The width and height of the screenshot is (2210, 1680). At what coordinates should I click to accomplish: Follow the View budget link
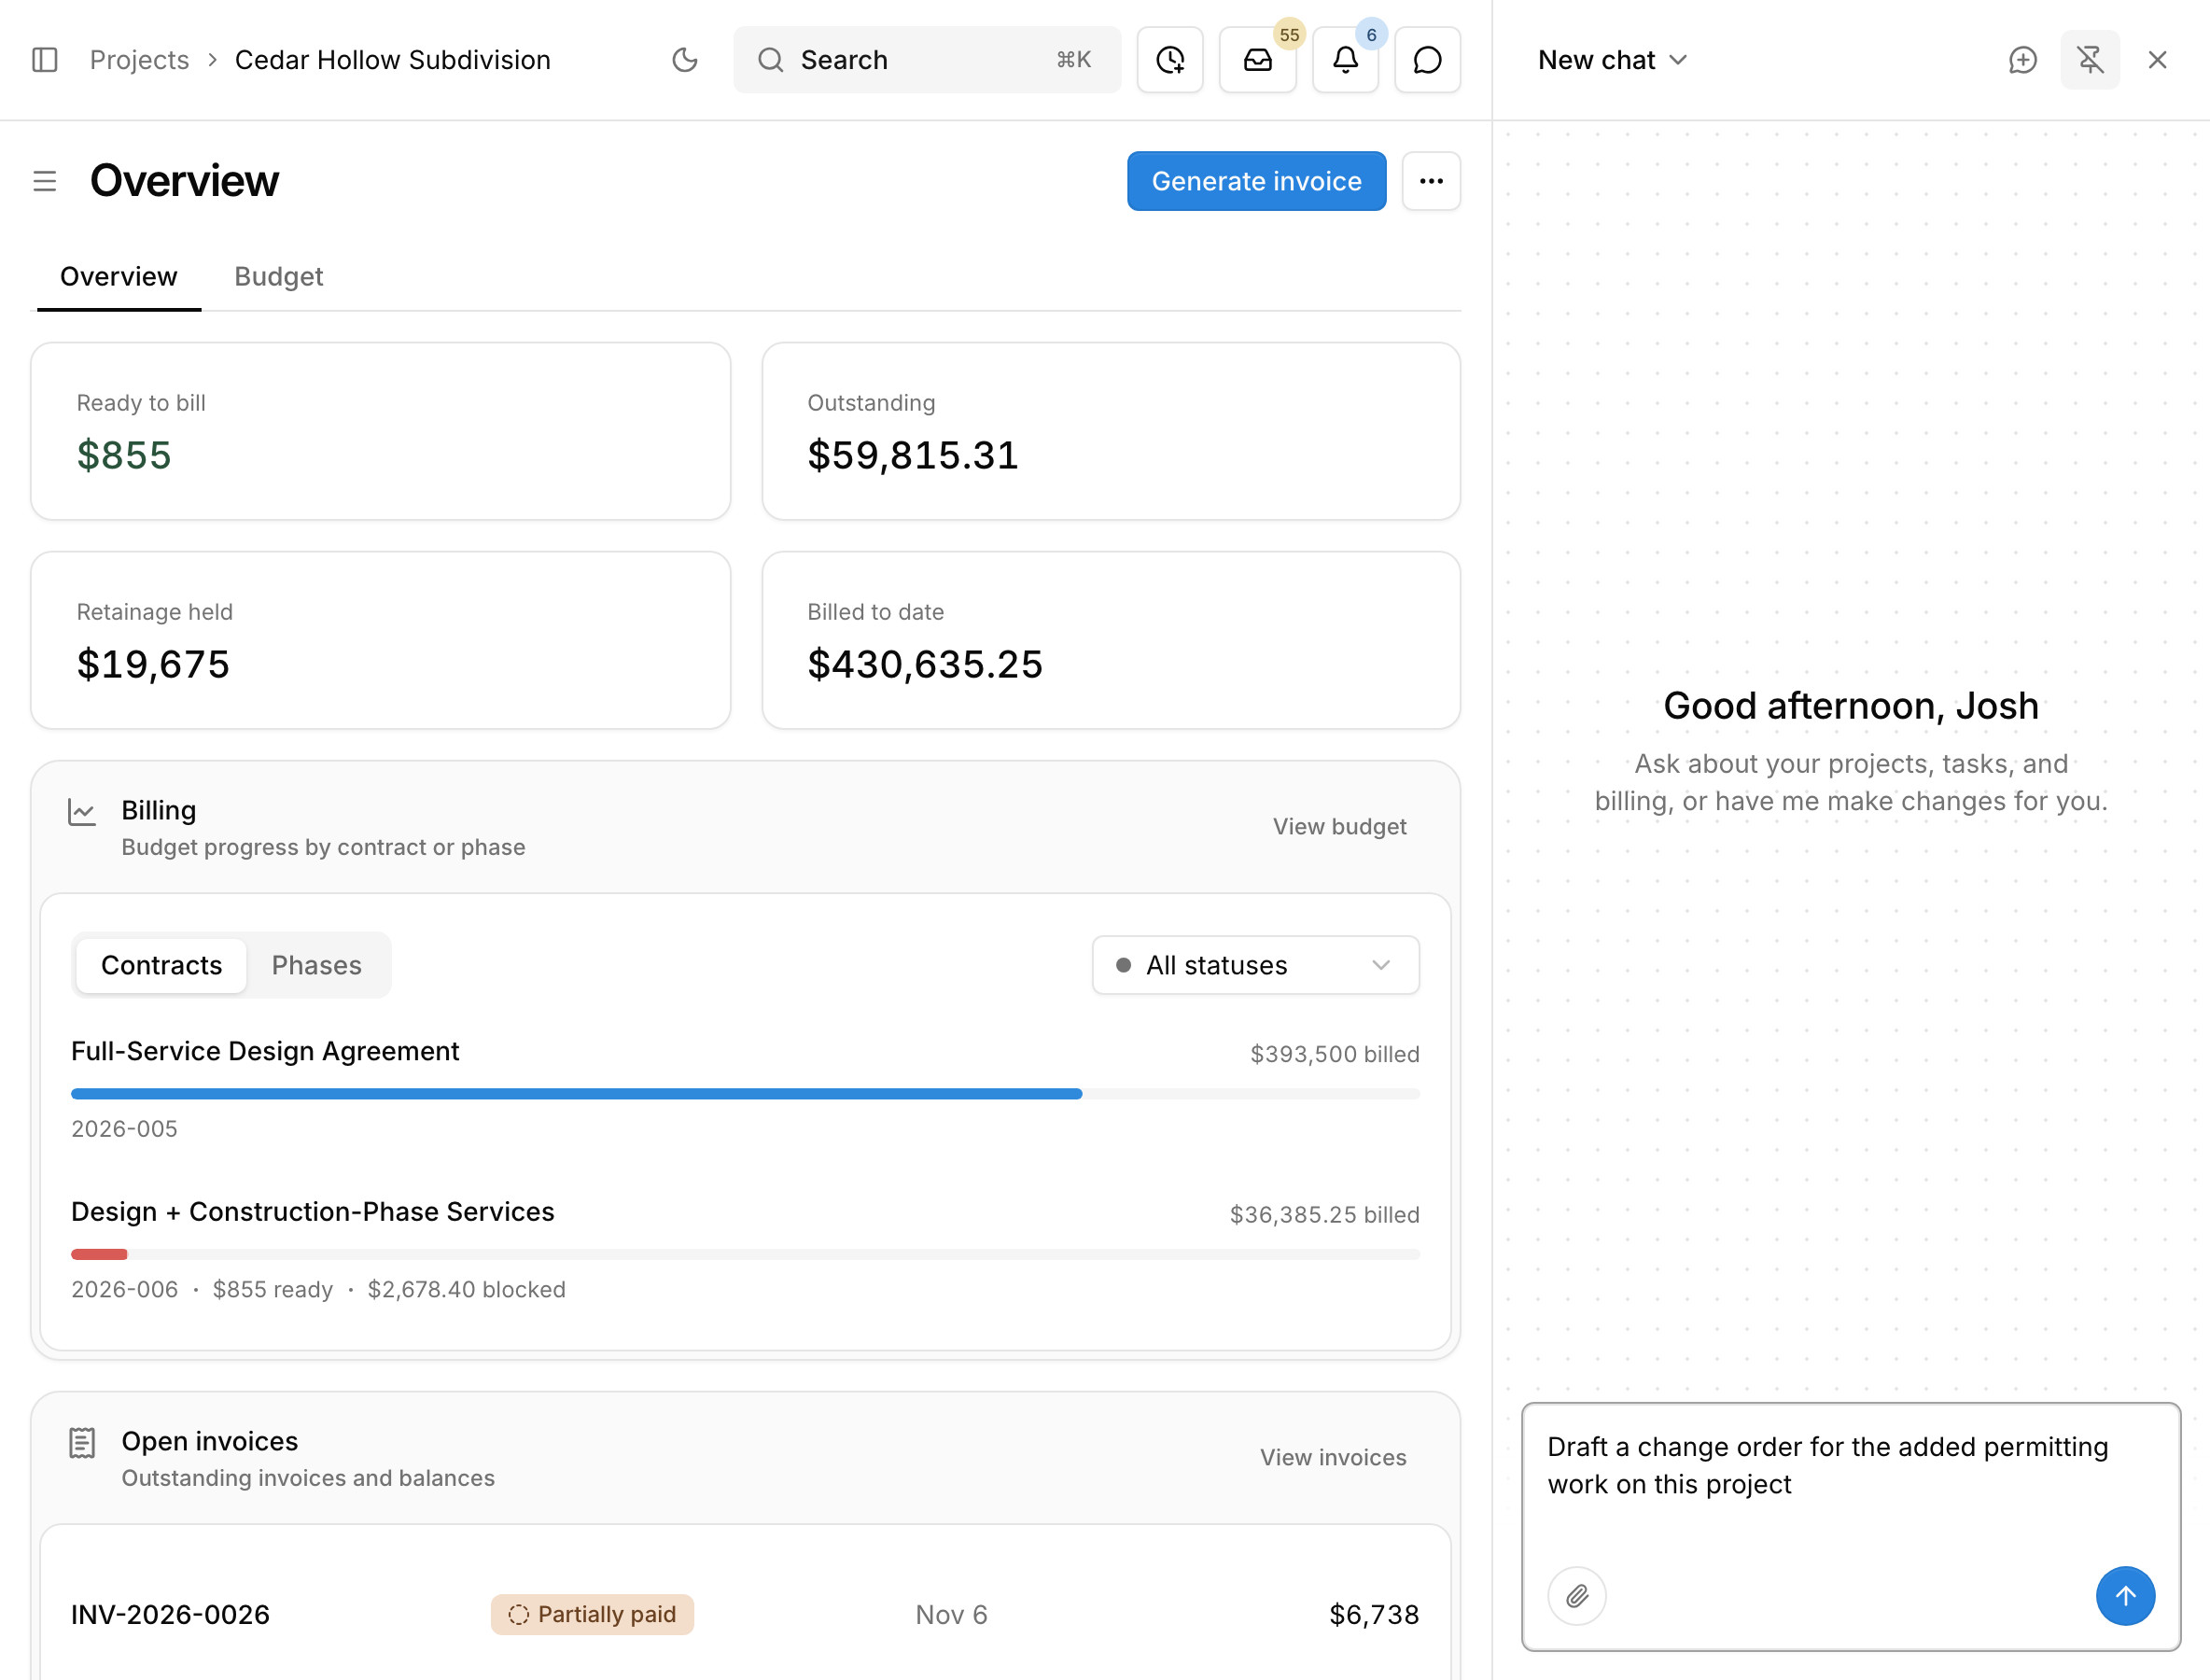coord(1339,827)
